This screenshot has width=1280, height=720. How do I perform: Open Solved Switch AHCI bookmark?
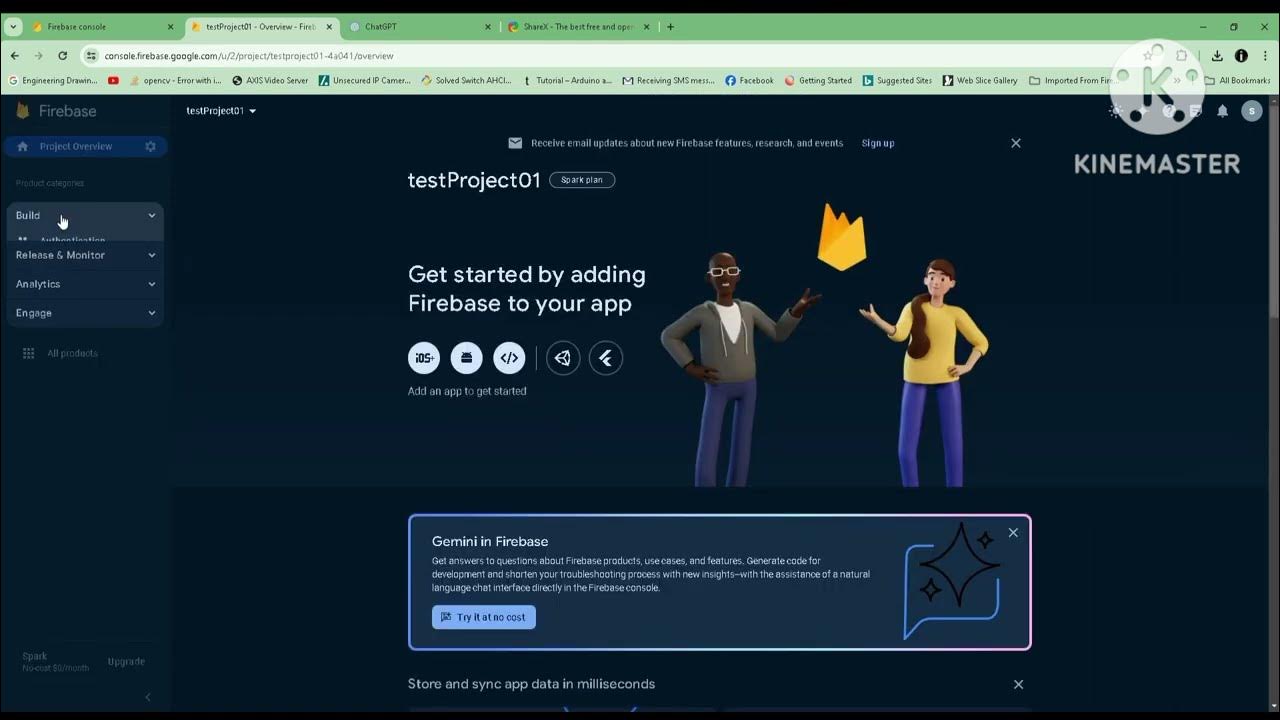(467, 80)
